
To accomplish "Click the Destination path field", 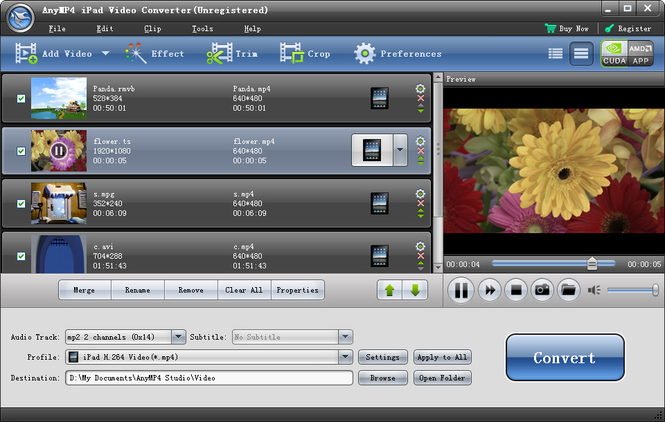I will (209, 378).
